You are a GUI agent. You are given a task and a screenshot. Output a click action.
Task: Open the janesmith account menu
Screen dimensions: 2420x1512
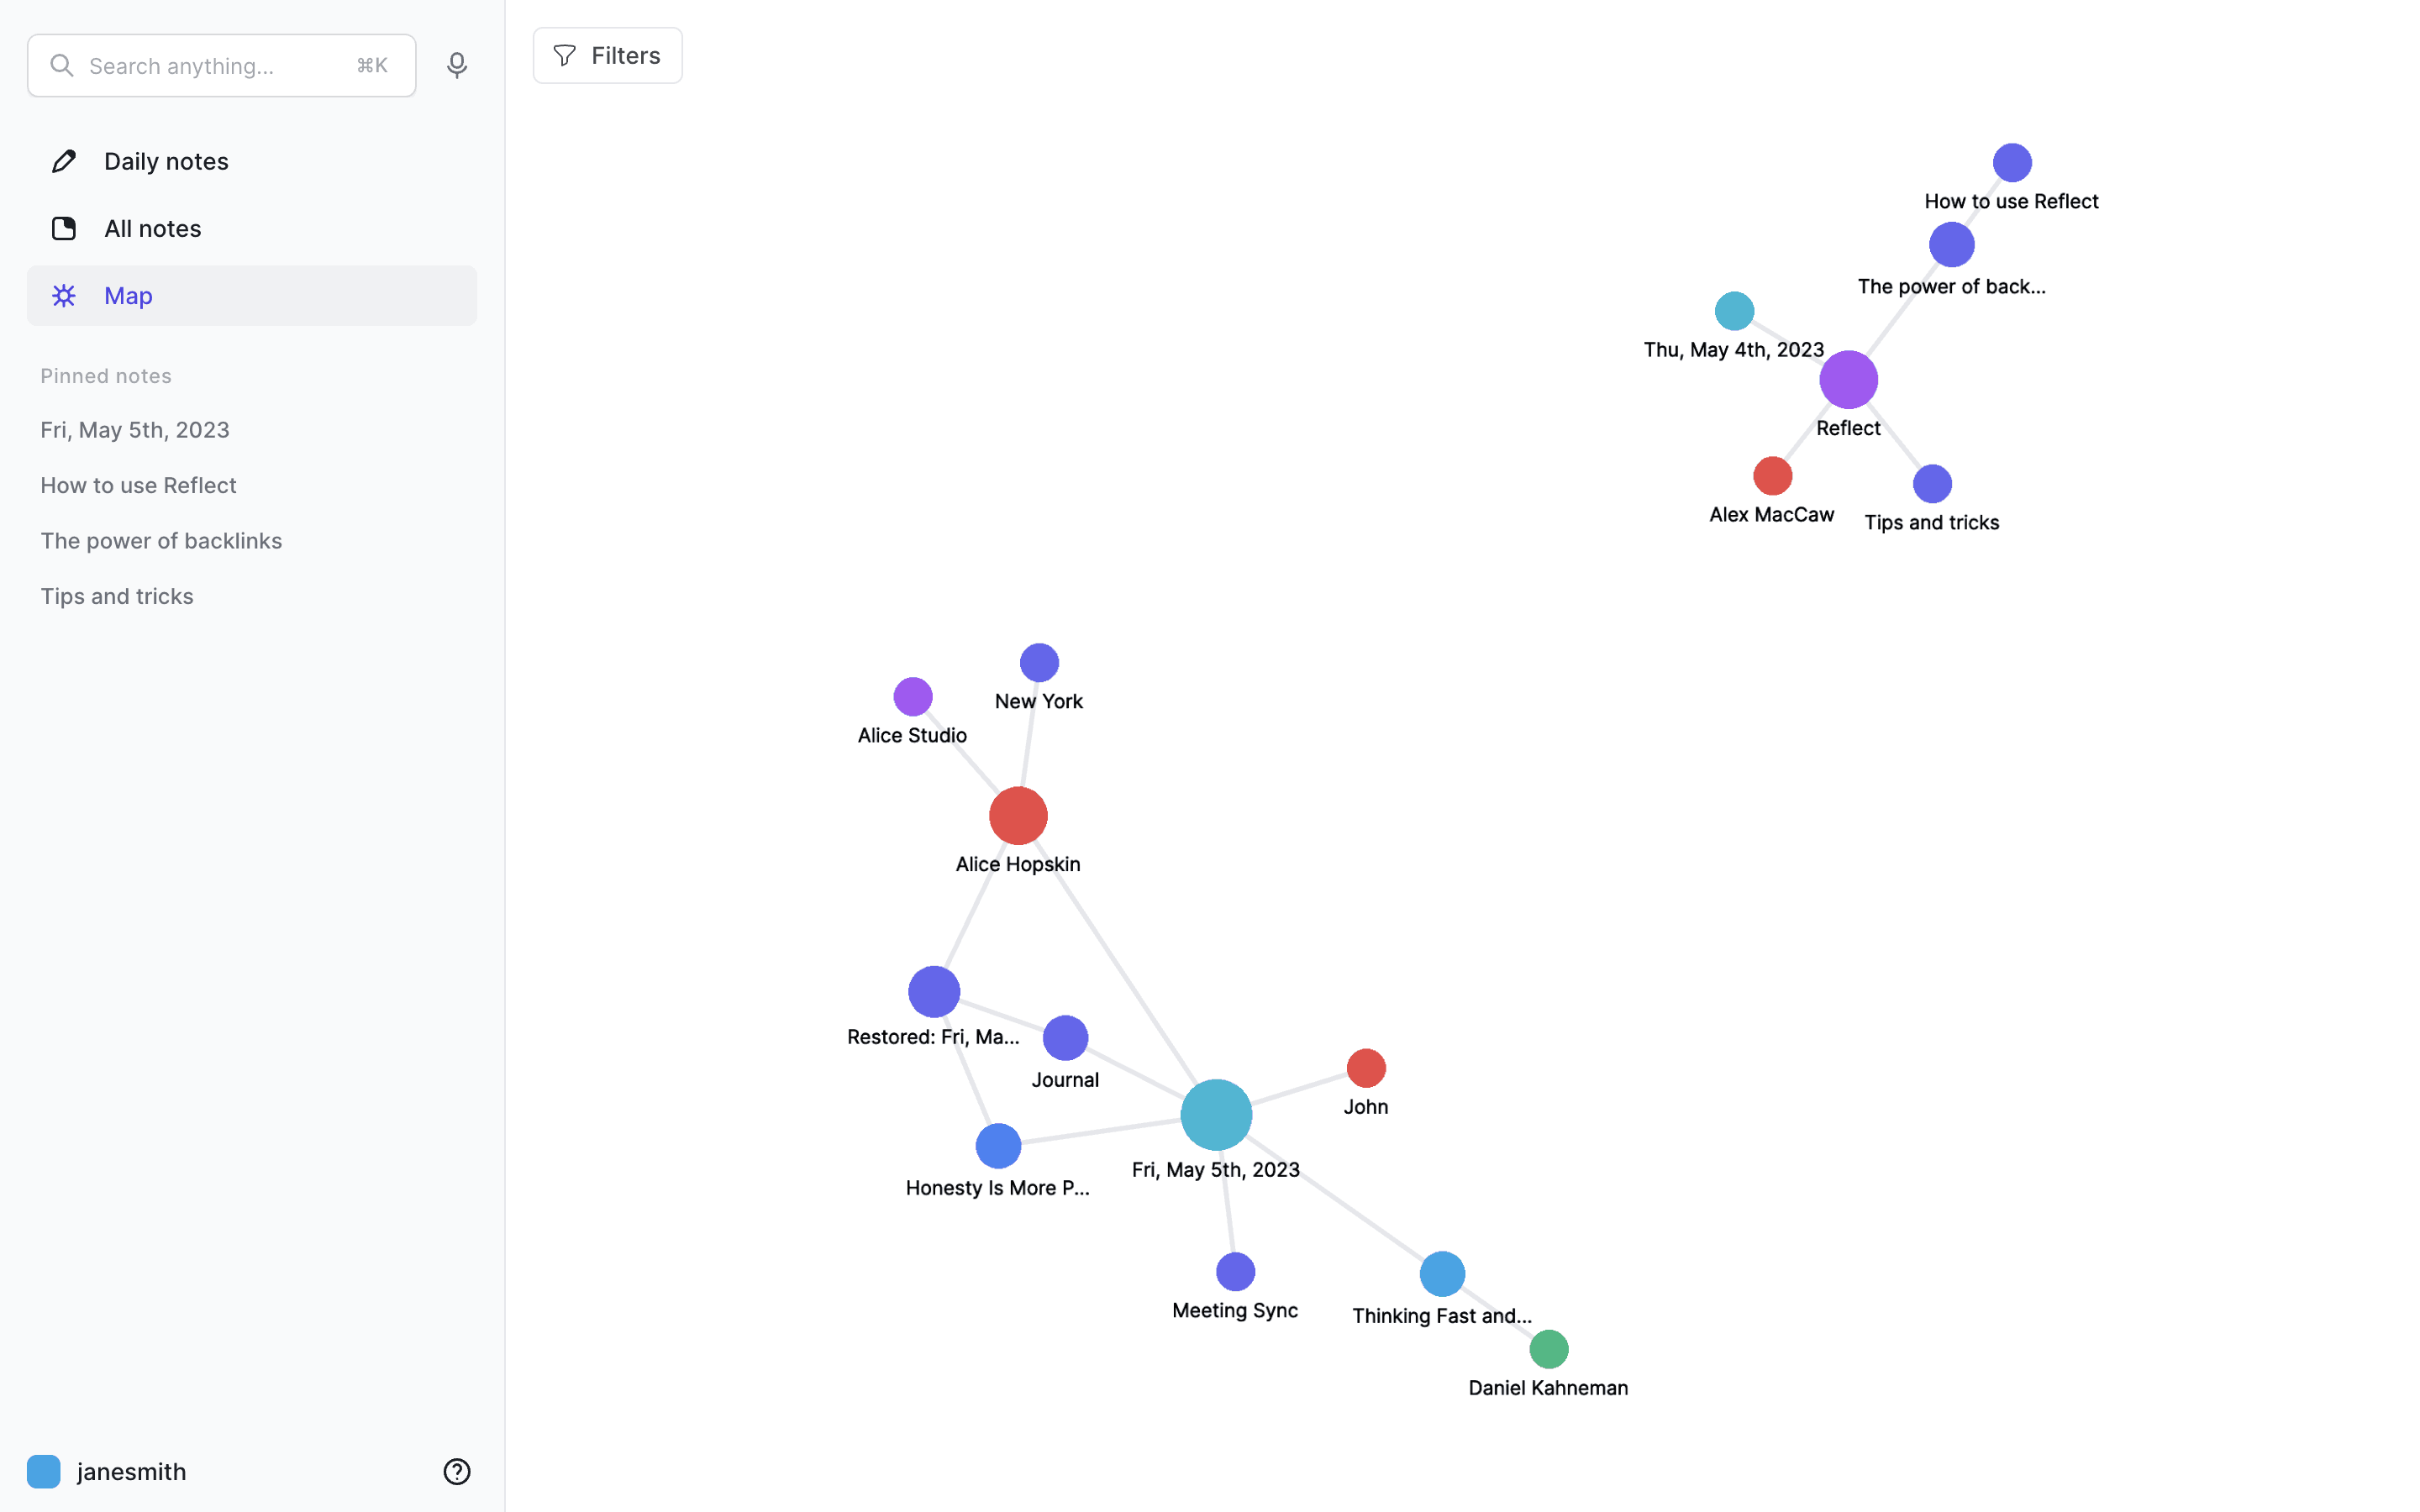point(131,1471)
